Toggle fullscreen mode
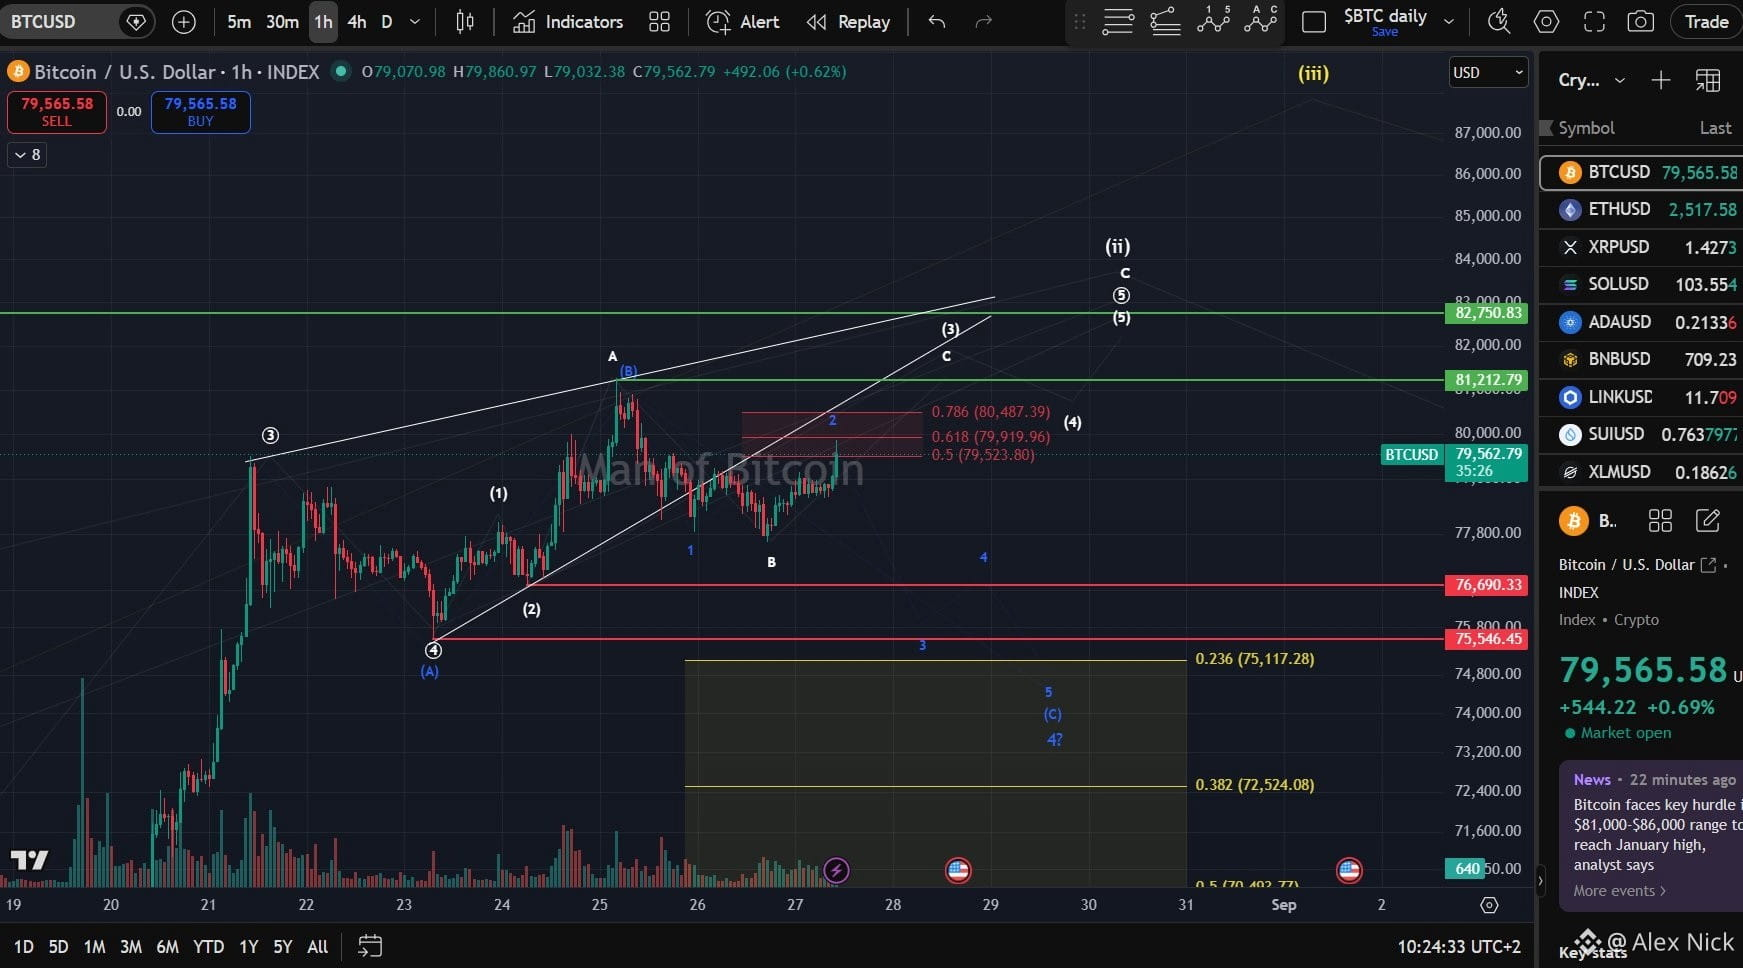The width and height of the screenshot is (1743, 968). [1594, 22]
